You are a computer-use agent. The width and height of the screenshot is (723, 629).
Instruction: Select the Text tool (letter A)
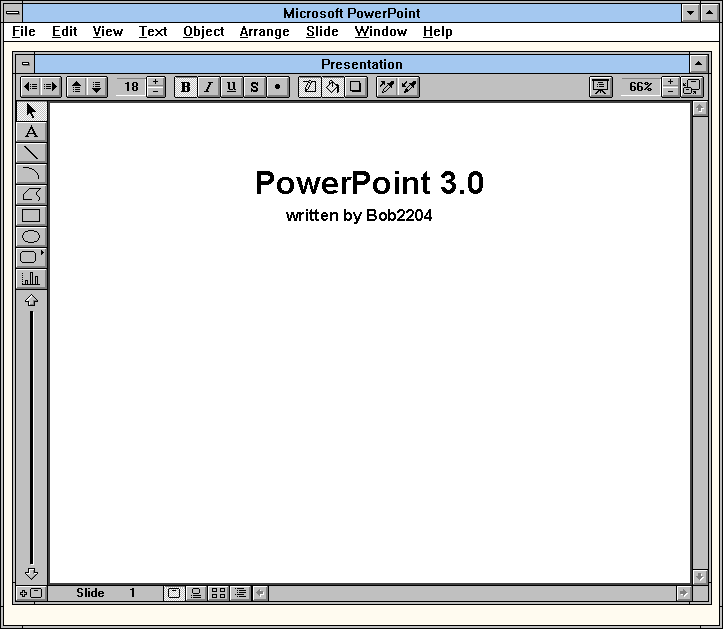click(x=31, y=132)
